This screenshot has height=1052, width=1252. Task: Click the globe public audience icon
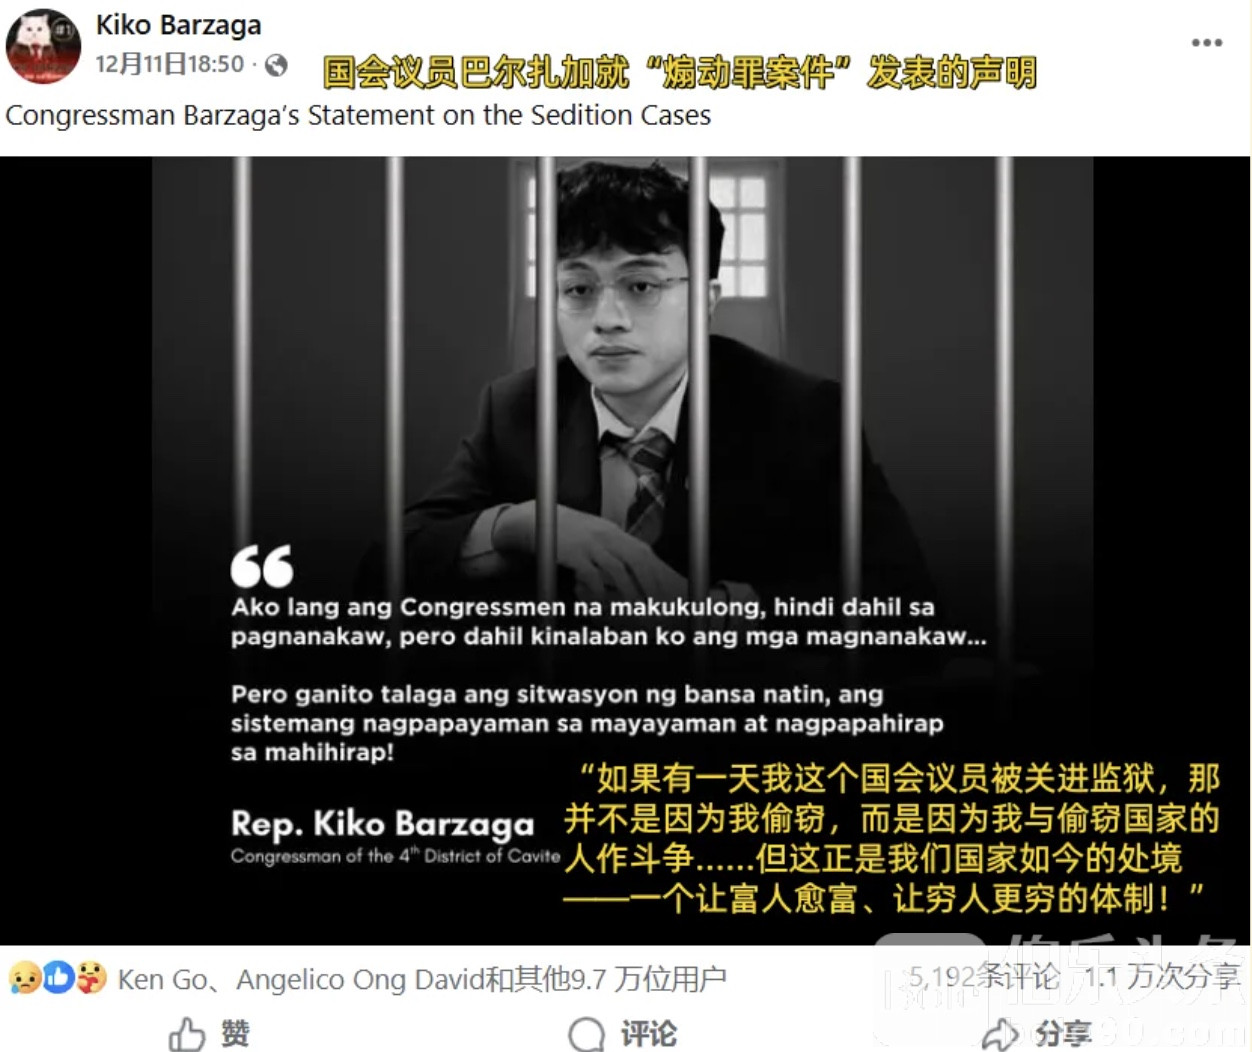[x=276, y=65]
